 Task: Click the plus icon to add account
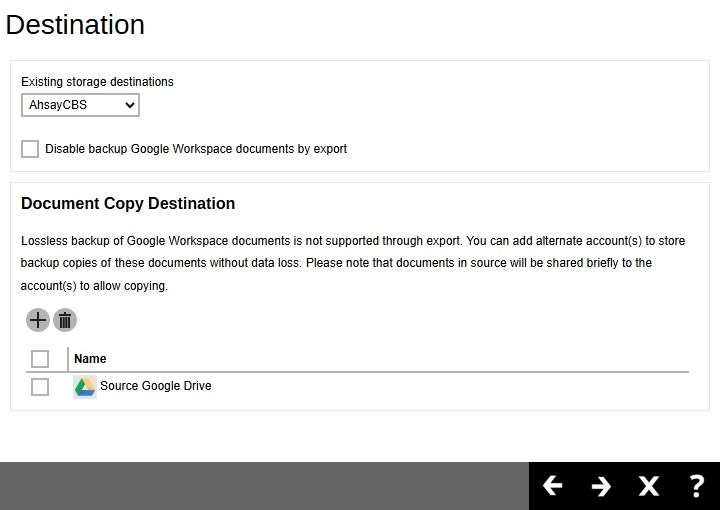coord(37,320)
